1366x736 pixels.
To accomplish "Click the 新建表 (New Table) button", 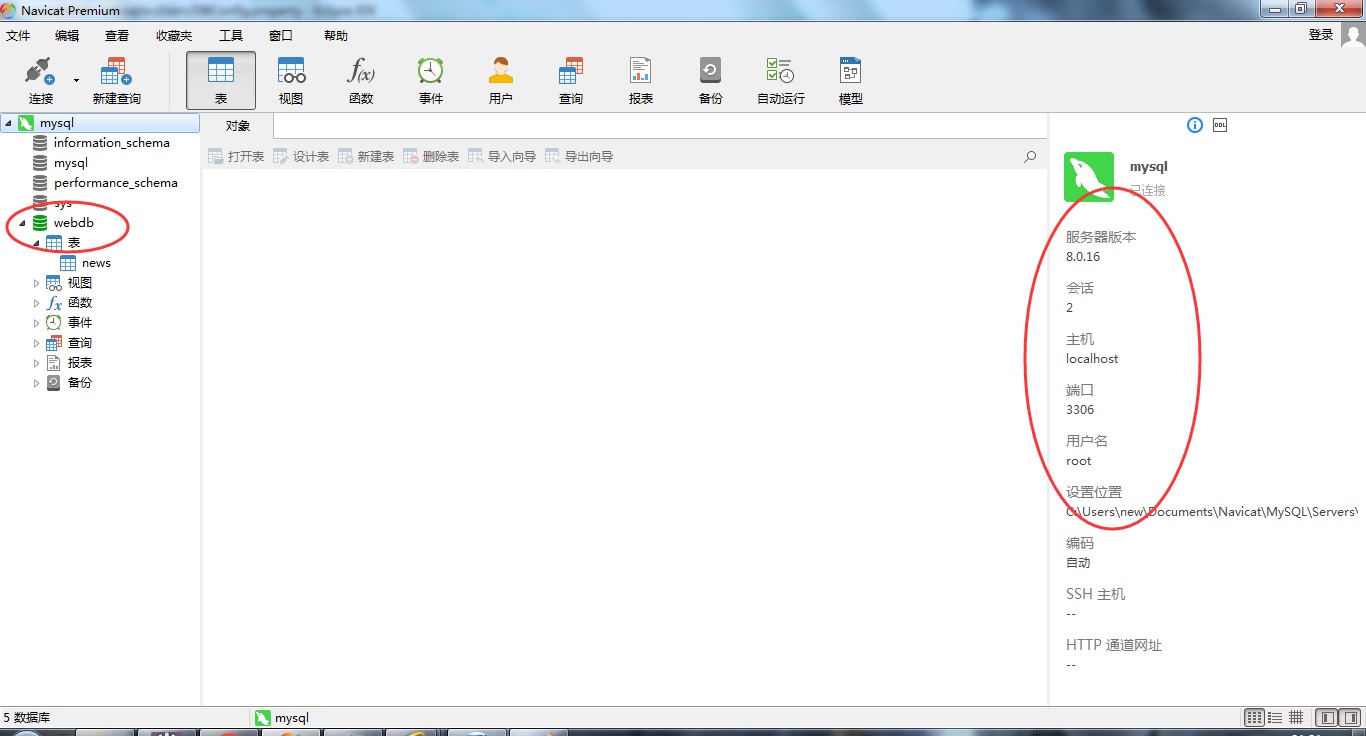I will 366,156.
